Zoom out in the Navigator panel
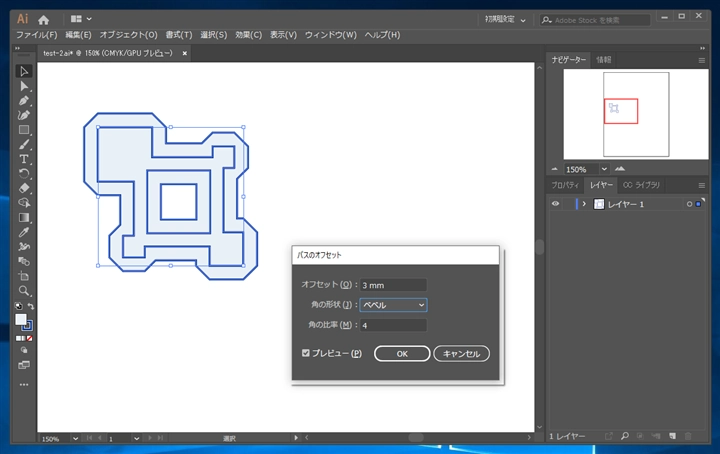Viewport: 720px width, 454px height. coord(555,169)
